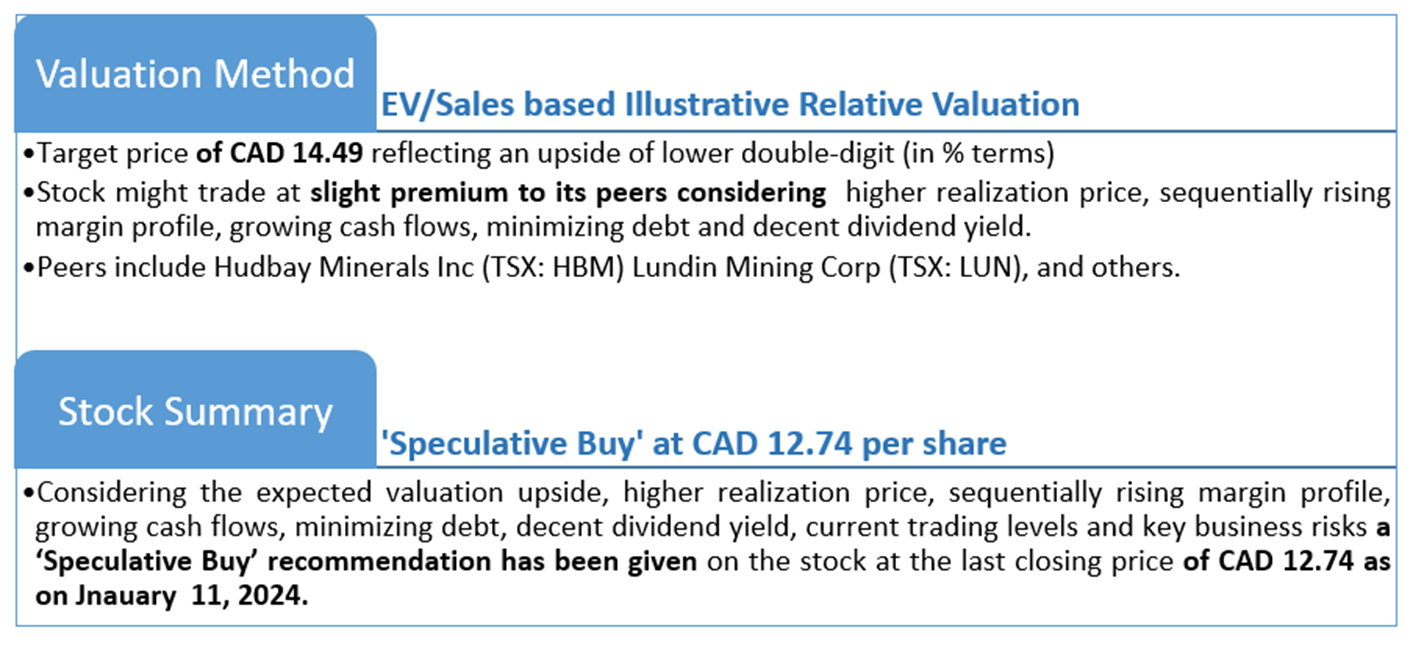
Task: Click the bullet before 'Peers include'
Action: pyautogui.click(x=28, y=270)
